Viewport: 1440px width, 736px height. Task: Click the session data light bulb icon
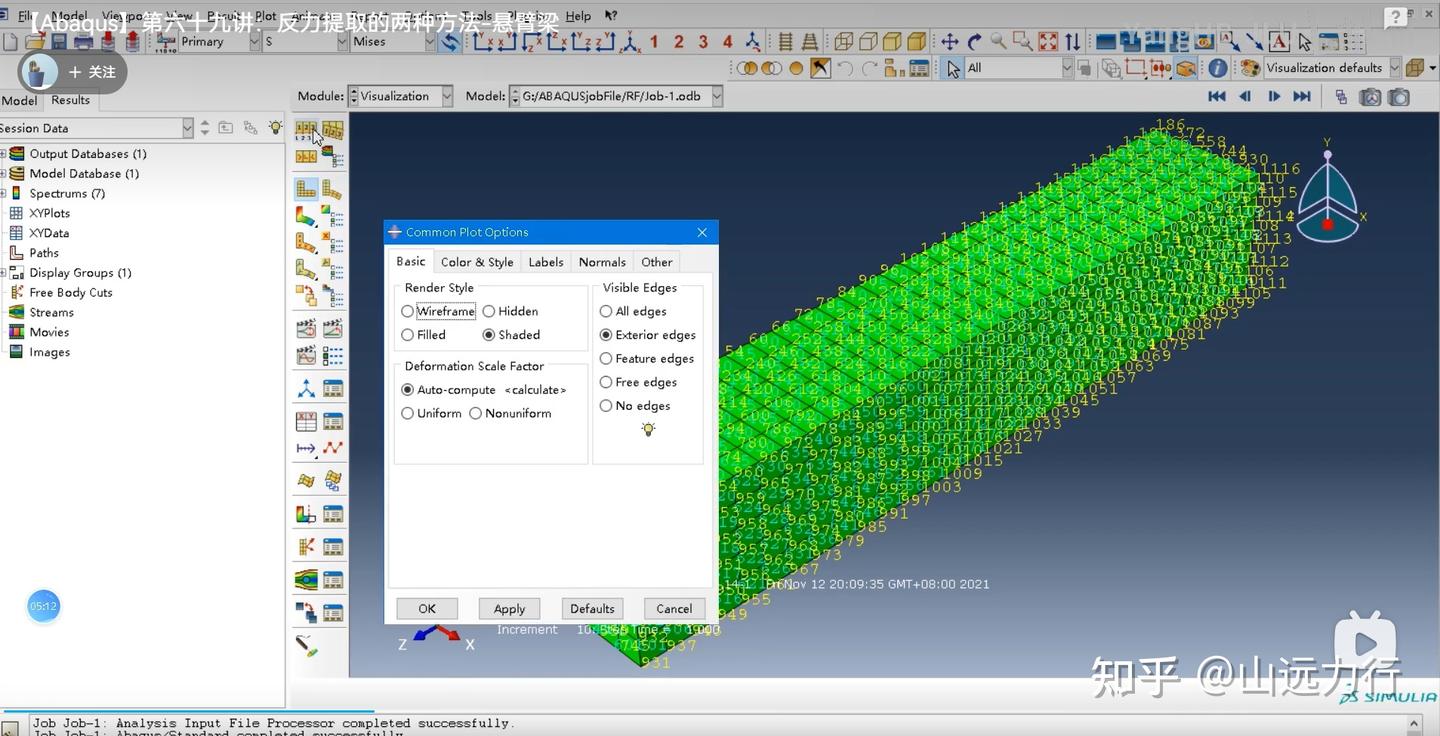(275, 128)
